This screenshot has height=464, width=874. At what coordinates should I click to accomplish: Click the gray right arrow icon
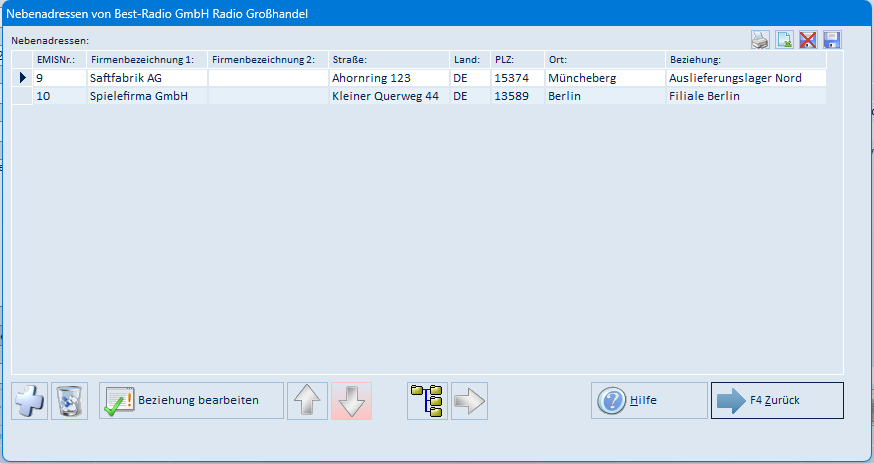coord(469,400)
